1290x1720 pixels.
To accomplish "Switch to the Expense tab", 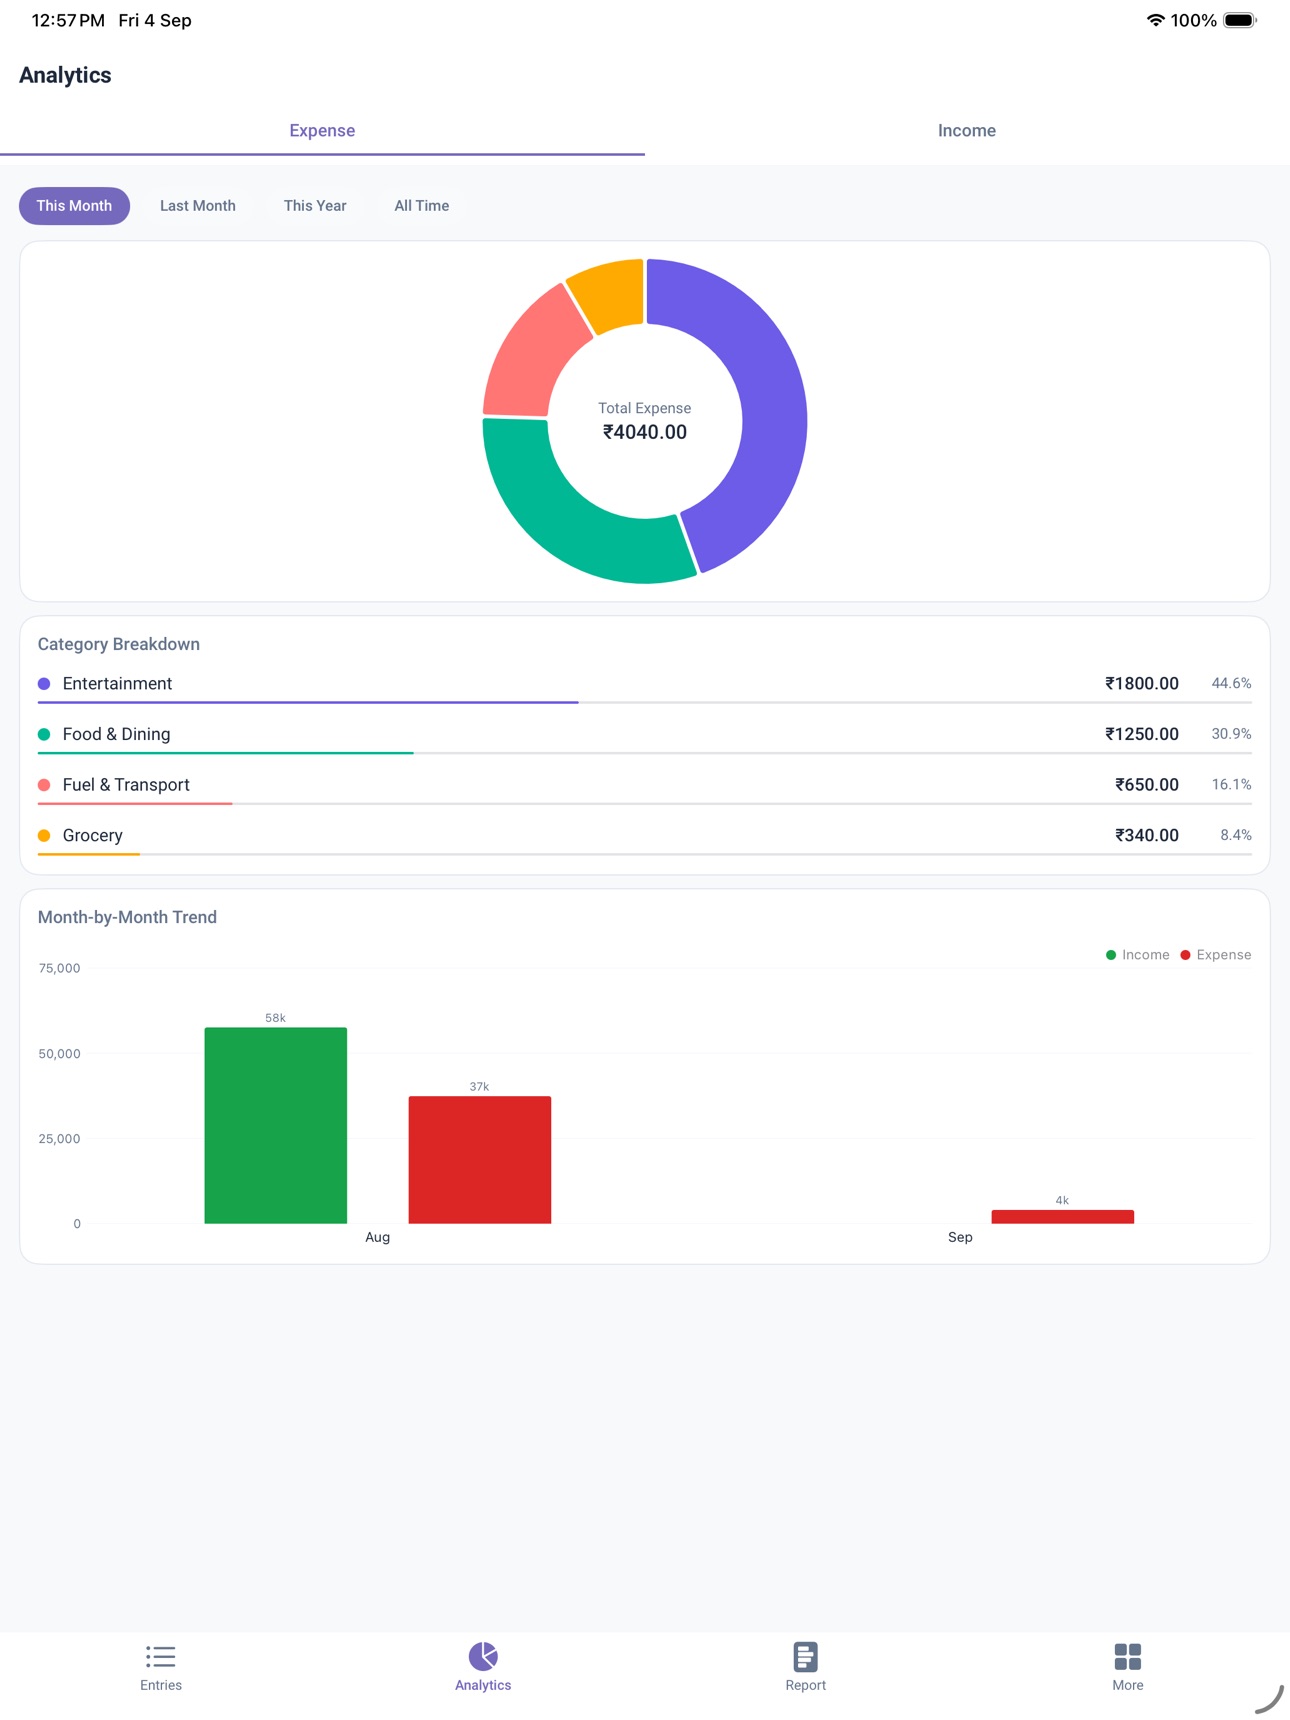I will (x=322, y=131).
